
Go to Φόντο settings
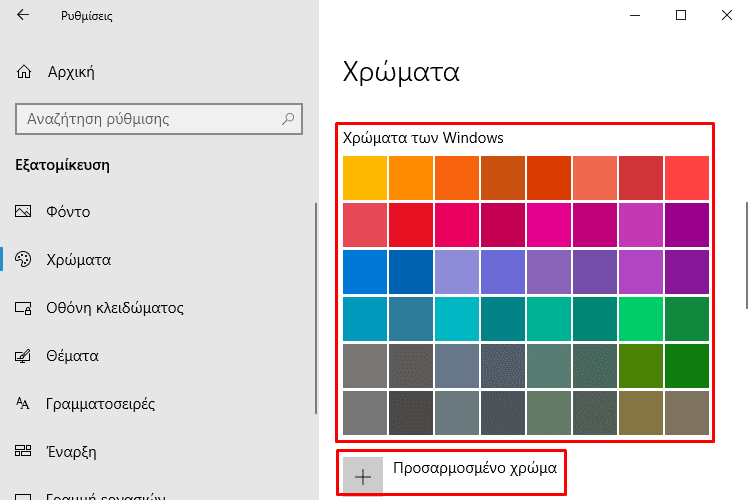pos(68,211)
